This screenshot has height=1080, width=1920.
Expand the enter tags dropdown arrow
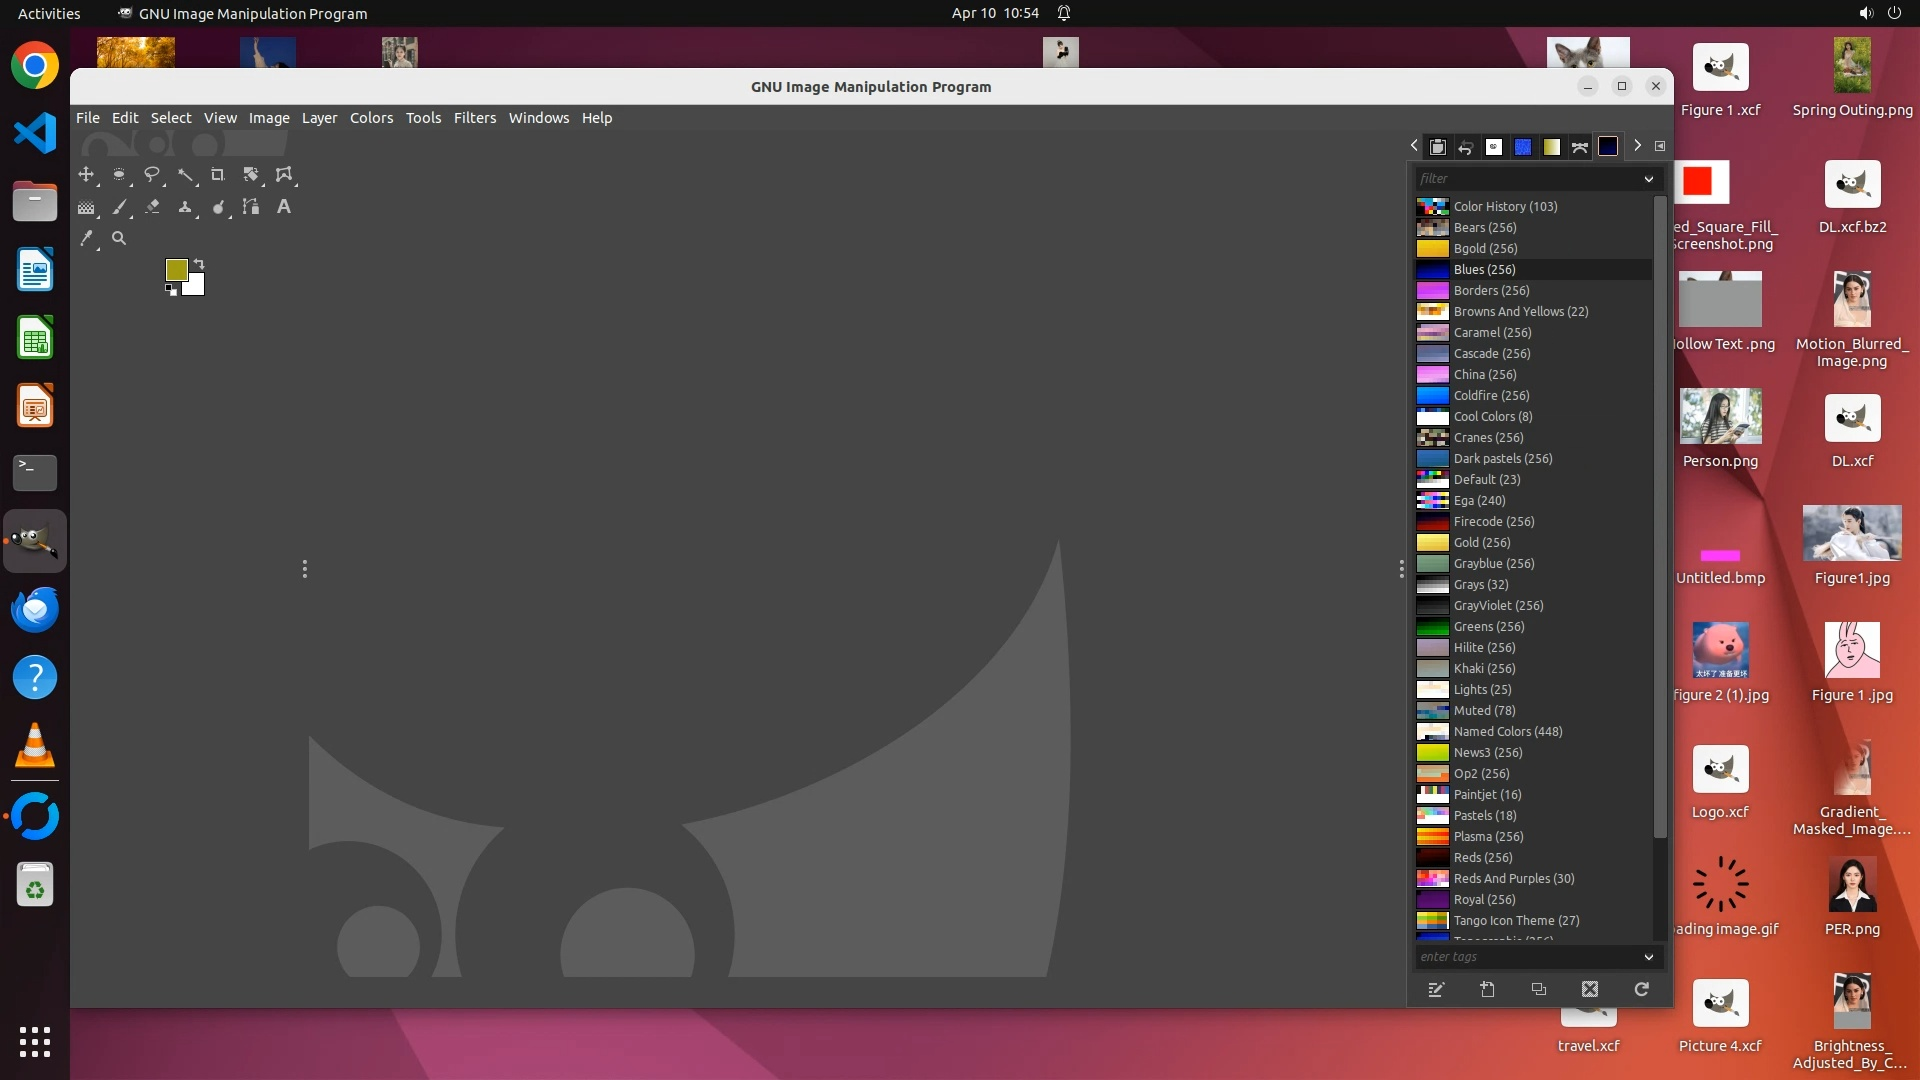click(x=1649, y=957)
